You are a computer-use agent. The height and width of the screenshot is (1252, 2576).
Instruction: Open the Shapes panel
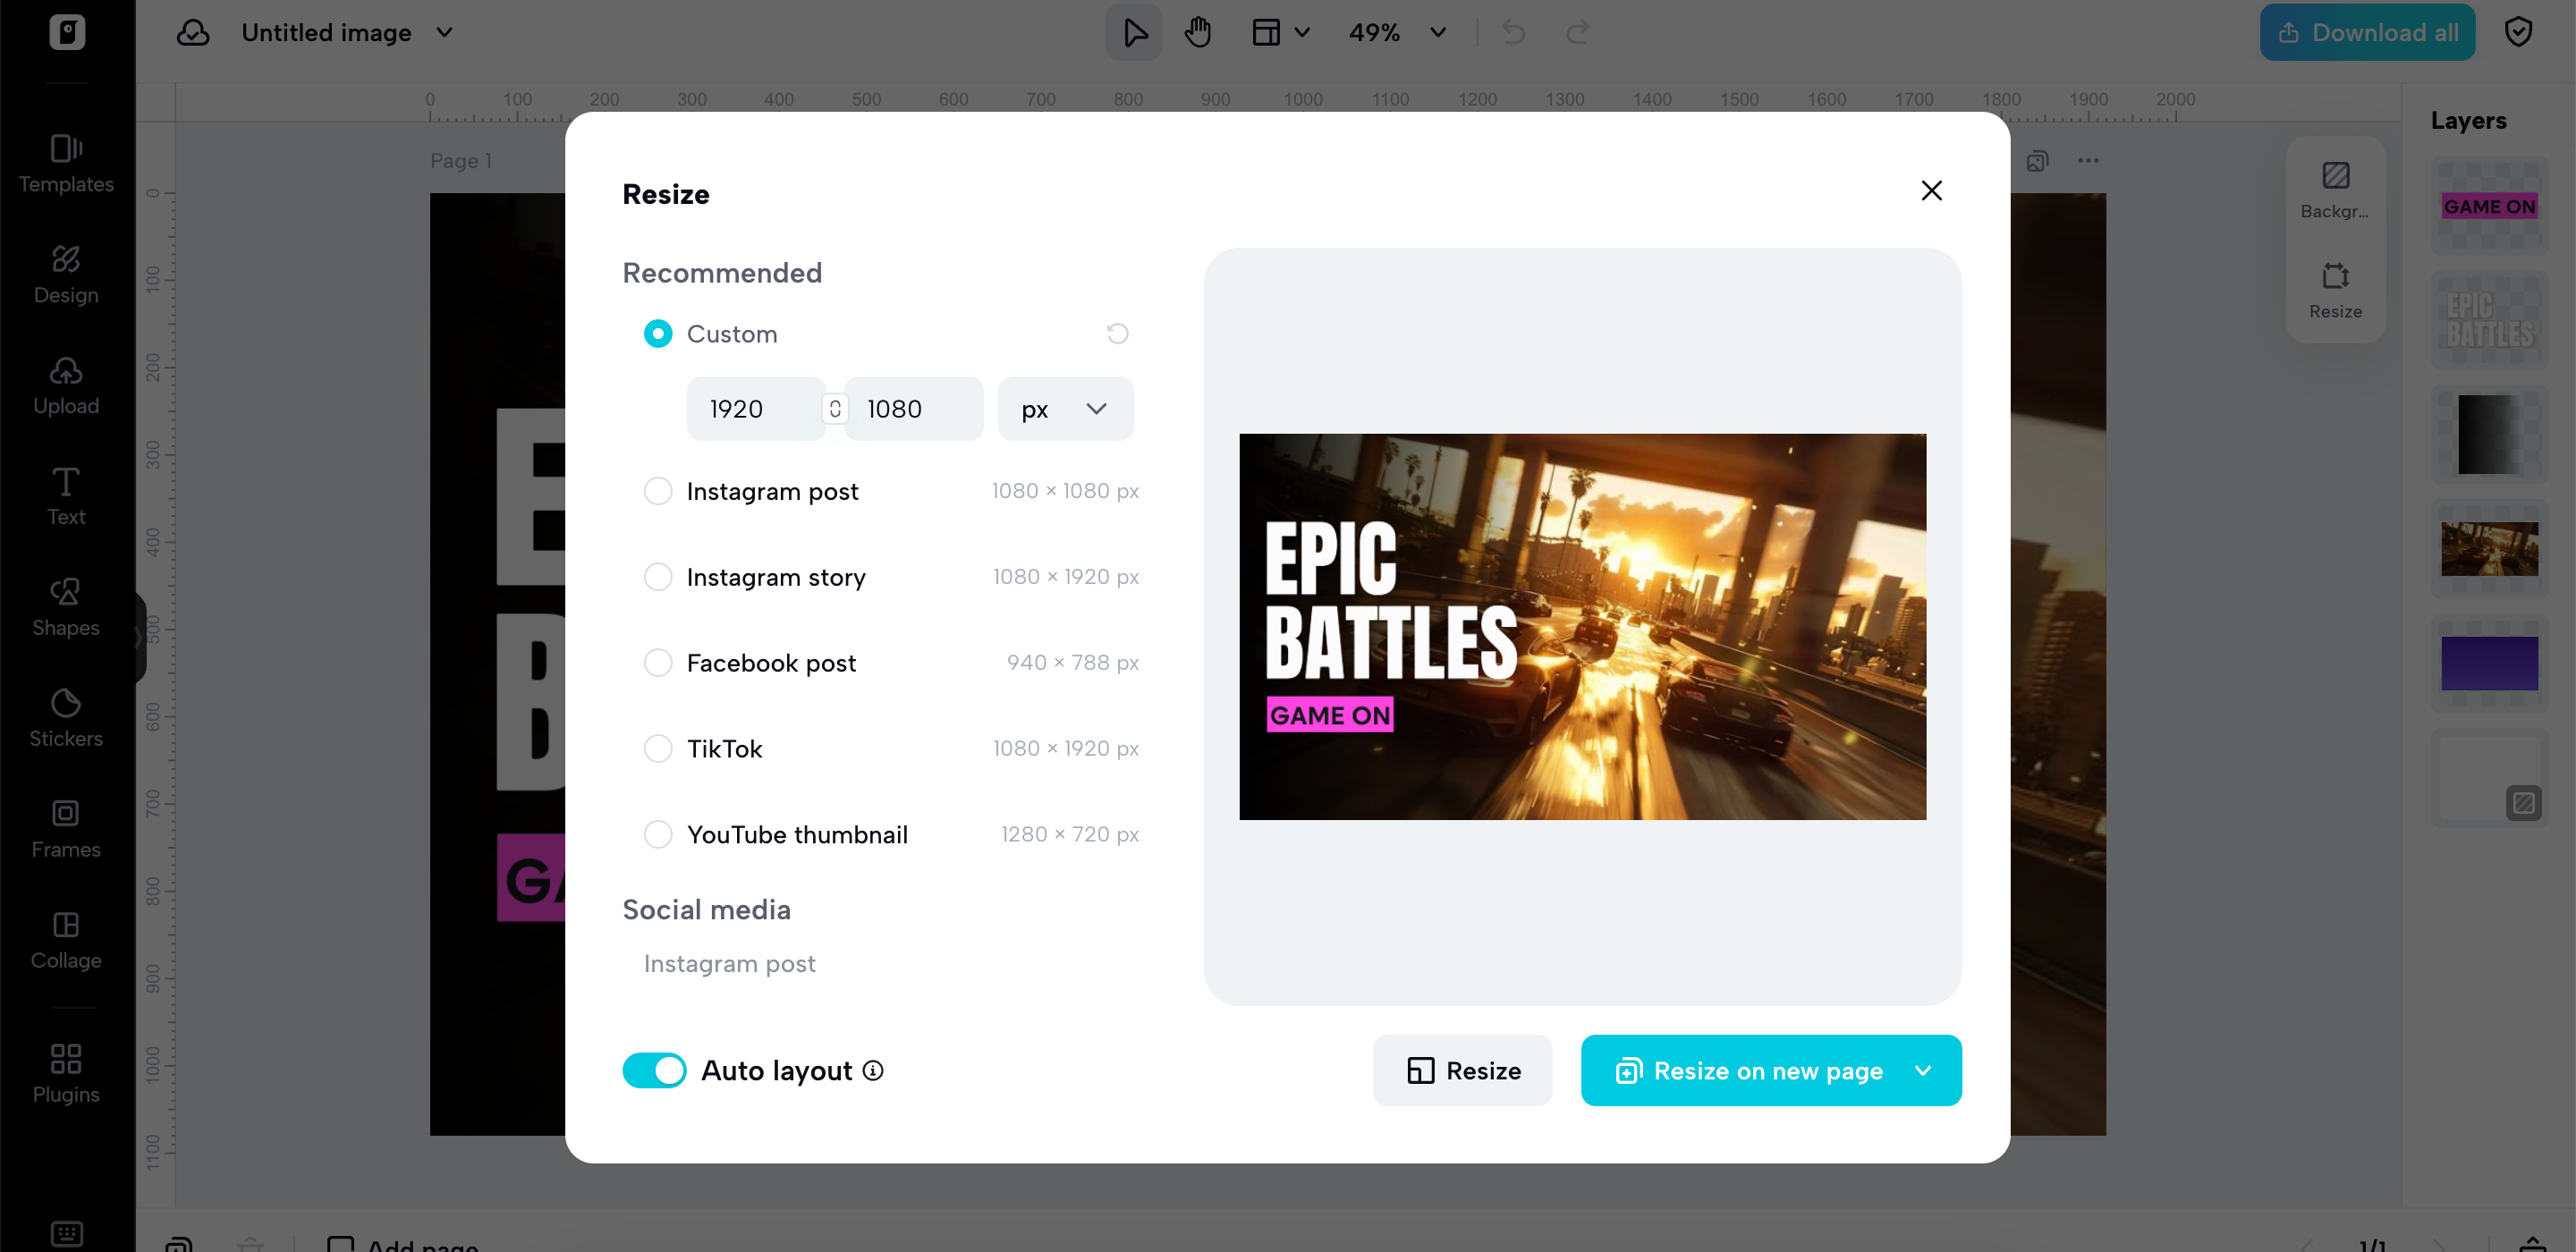pyautogui.click(x=66, y=607)
